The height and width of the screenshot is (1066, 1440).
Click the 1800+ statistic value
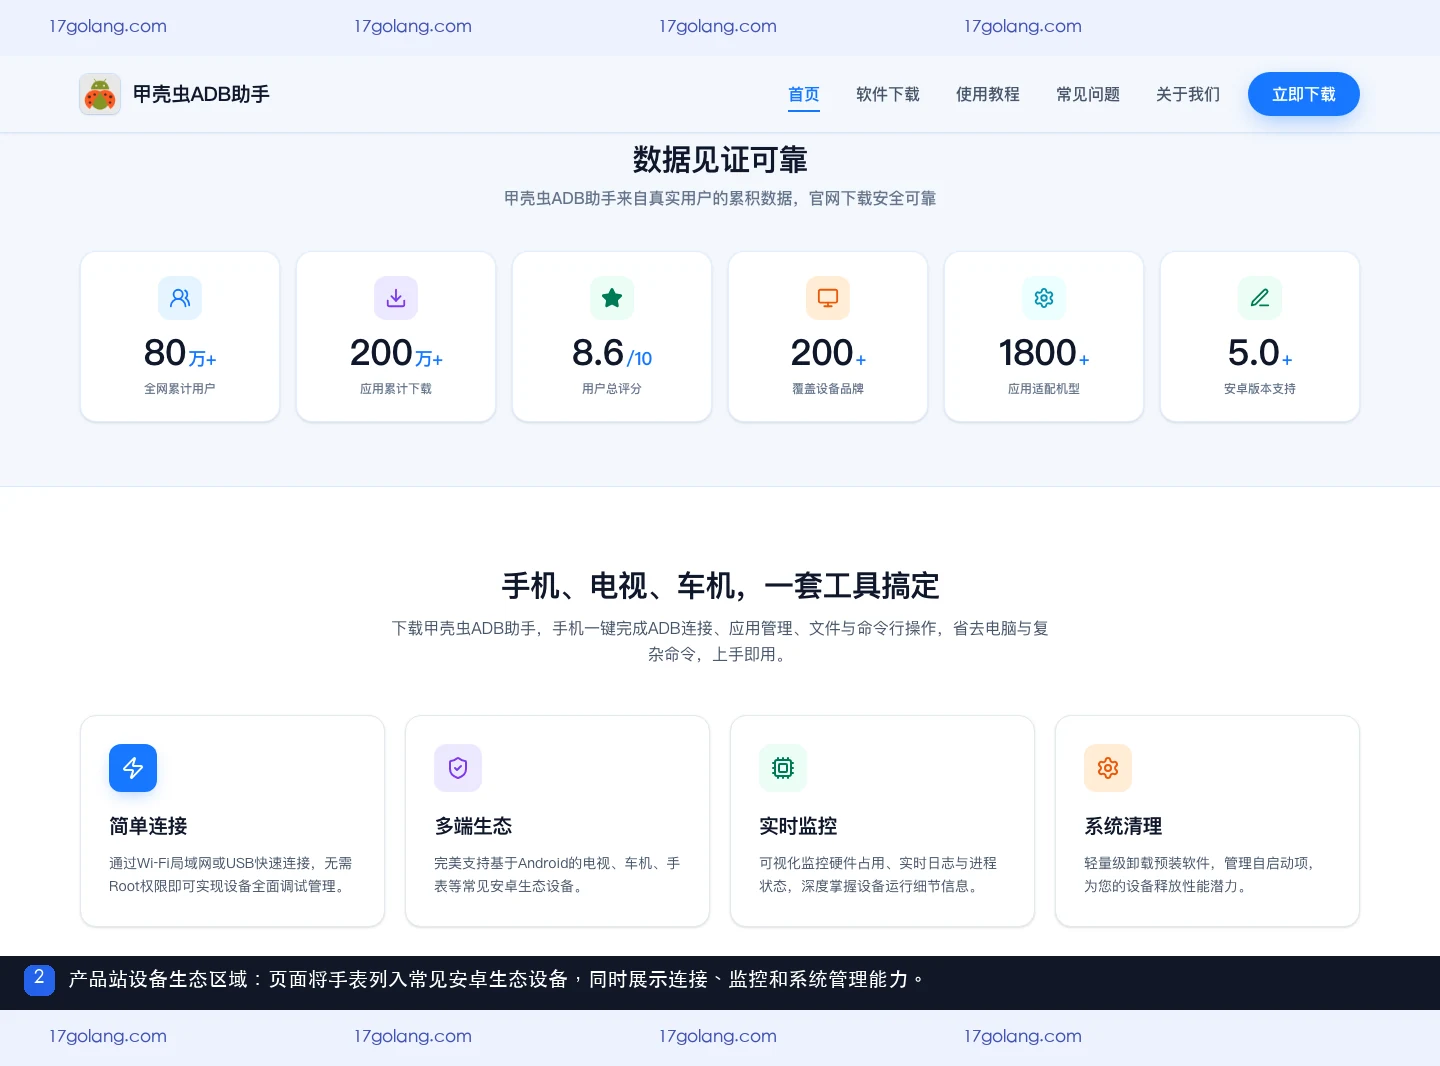click(1044, 353)
